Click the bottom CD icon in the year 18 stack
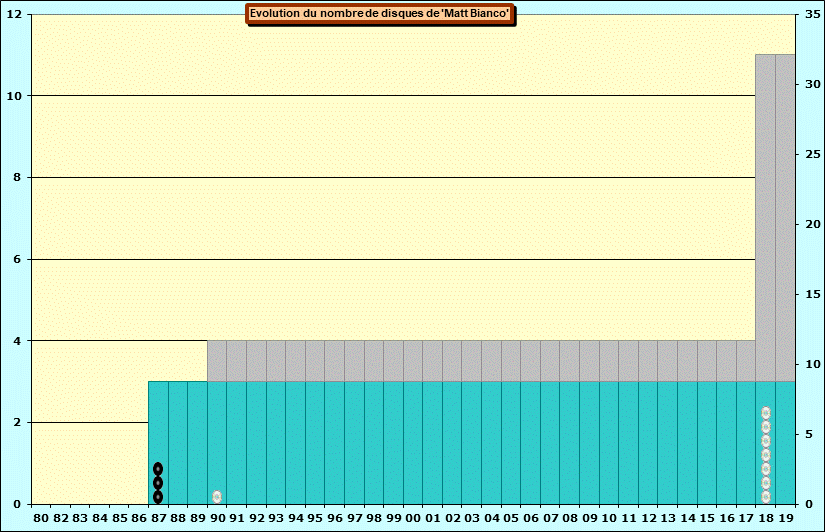The width and height of the screenshot is (825, 532). 766,497
